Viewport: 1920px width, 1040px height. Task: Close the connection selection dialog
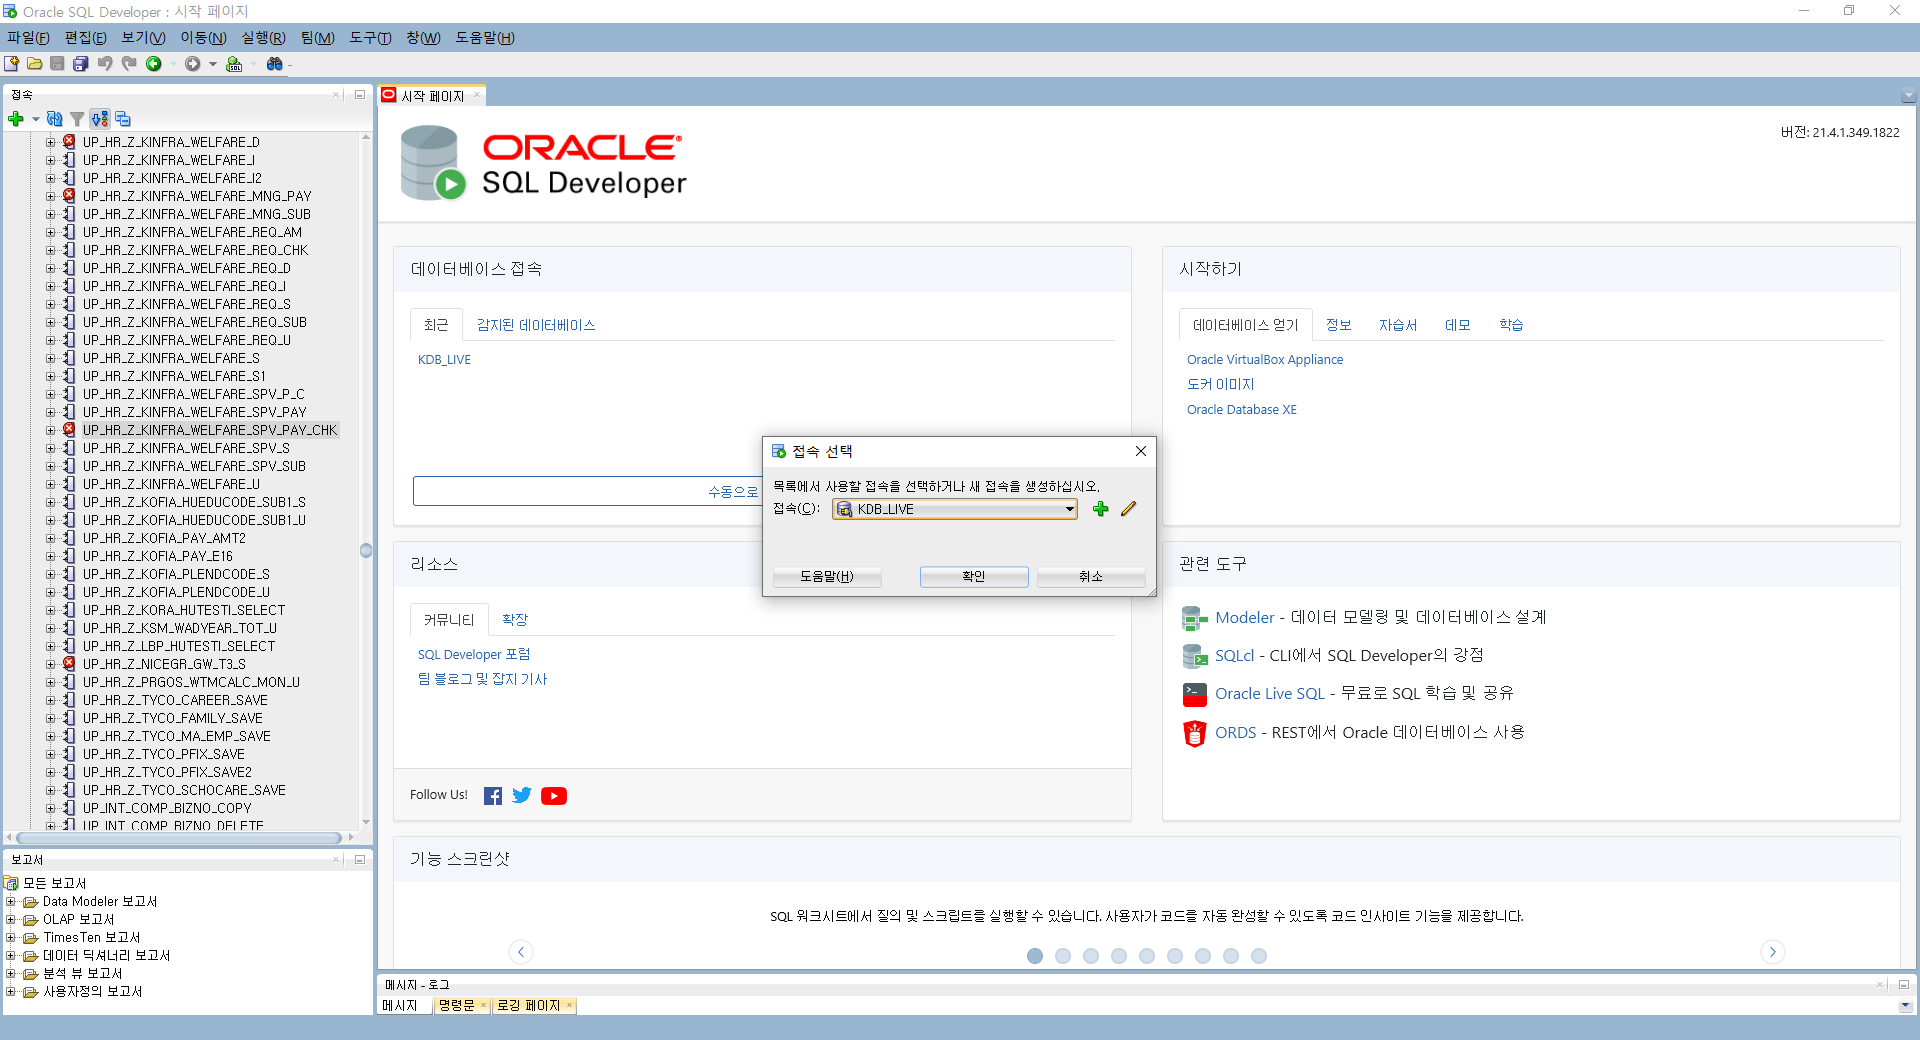pyautogui.click(x=1141, y=452)
